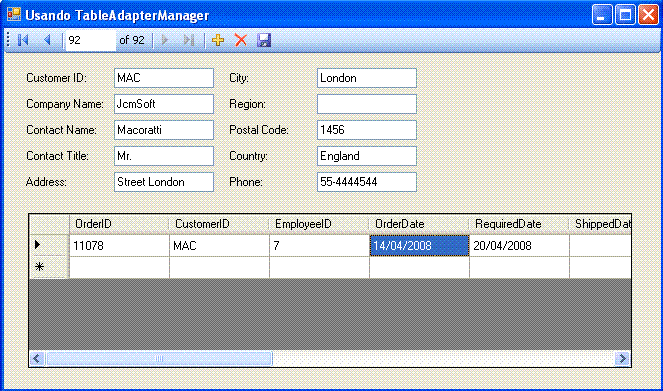Select the Country field with England
Screen dimensions: 663x391
(x=367, y=156)
